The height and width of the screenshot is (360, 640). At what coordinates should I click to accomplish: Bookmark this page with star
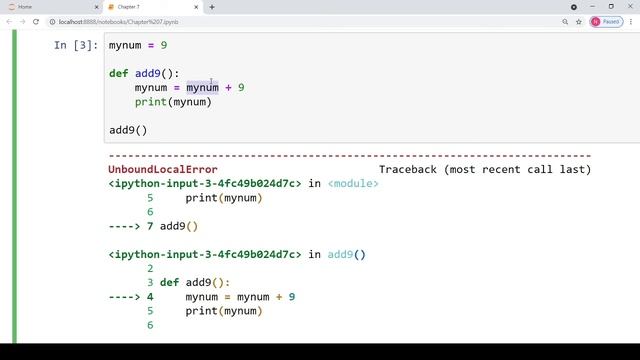tap(579, 22)
